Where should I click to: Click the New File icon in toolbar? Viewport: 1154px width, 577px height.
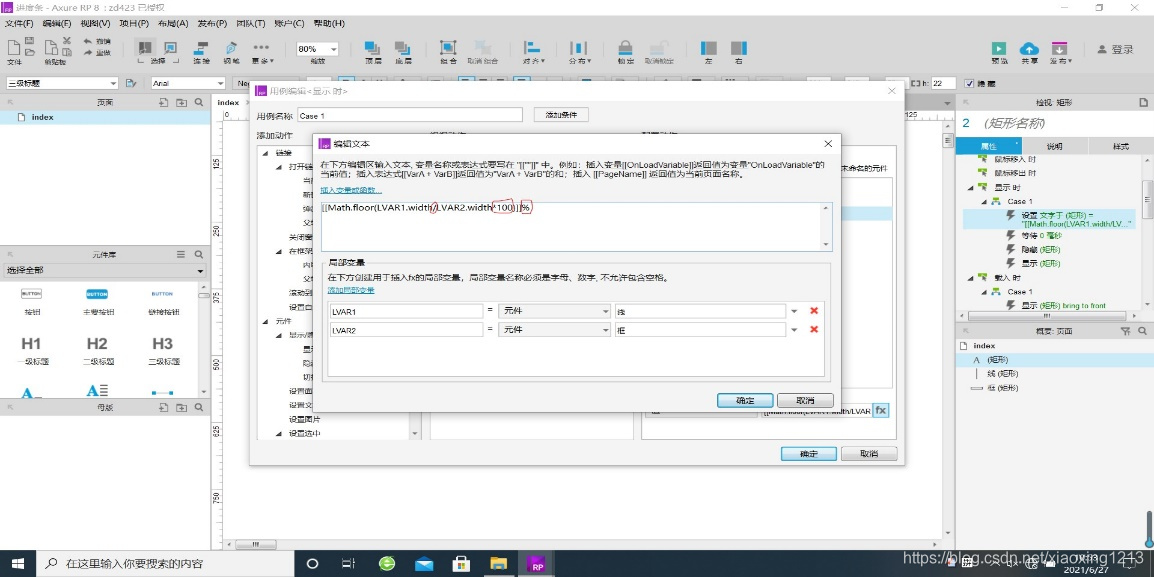(x=14, y=46)
